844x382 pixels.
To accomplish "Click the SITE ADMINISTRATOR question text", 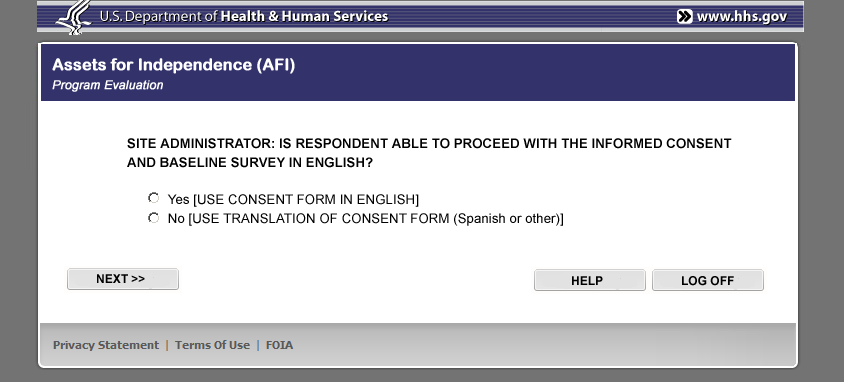I will pyautogui.click(x=429, y=153).
